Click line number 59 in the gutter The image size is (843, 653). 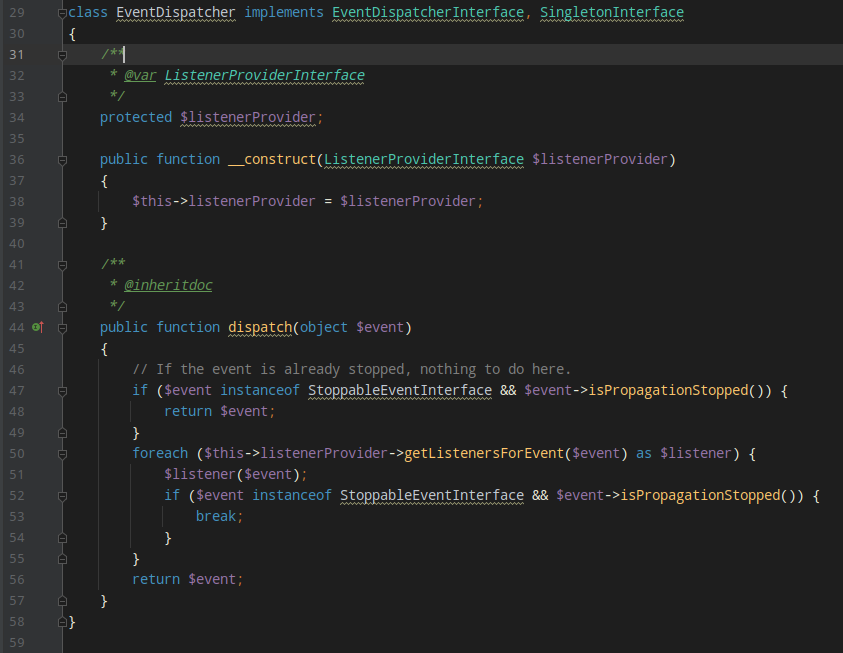pos(17,643)
